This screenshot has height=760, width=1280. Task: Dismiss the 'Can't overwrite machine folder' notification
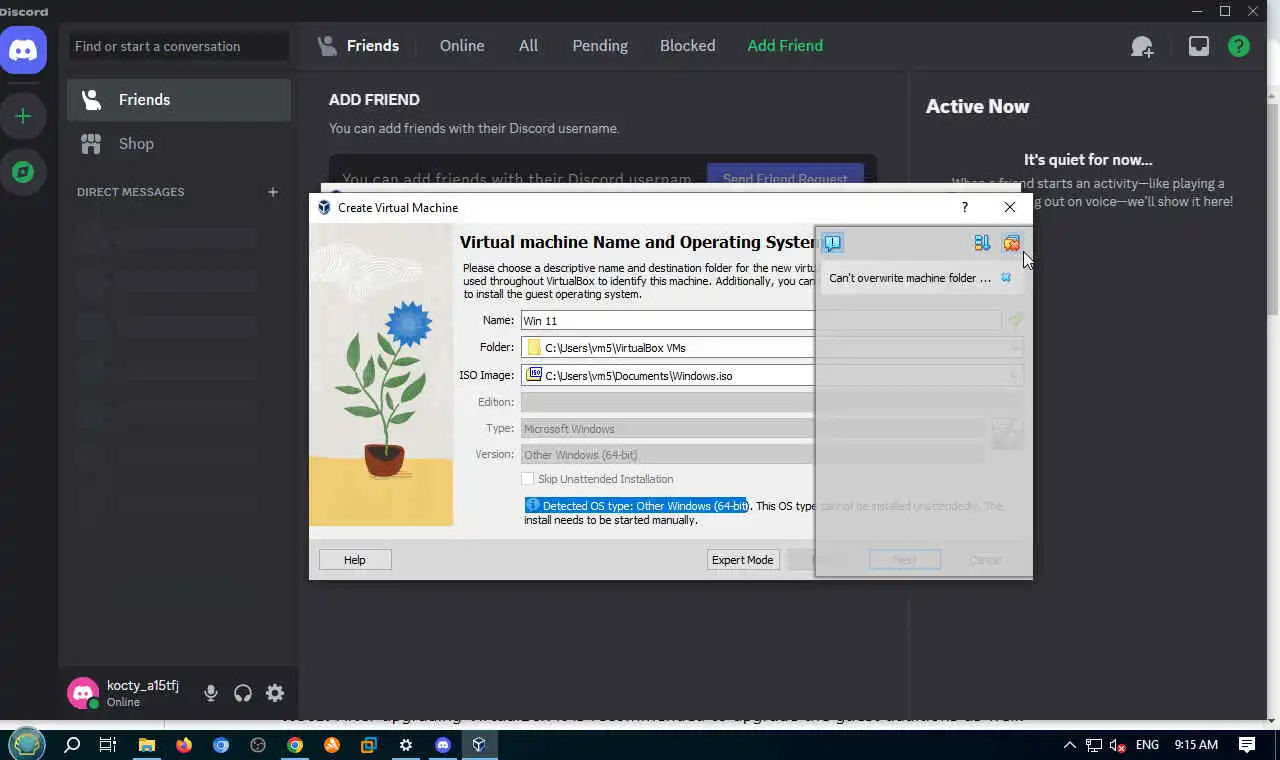(x=1006, y=278)
